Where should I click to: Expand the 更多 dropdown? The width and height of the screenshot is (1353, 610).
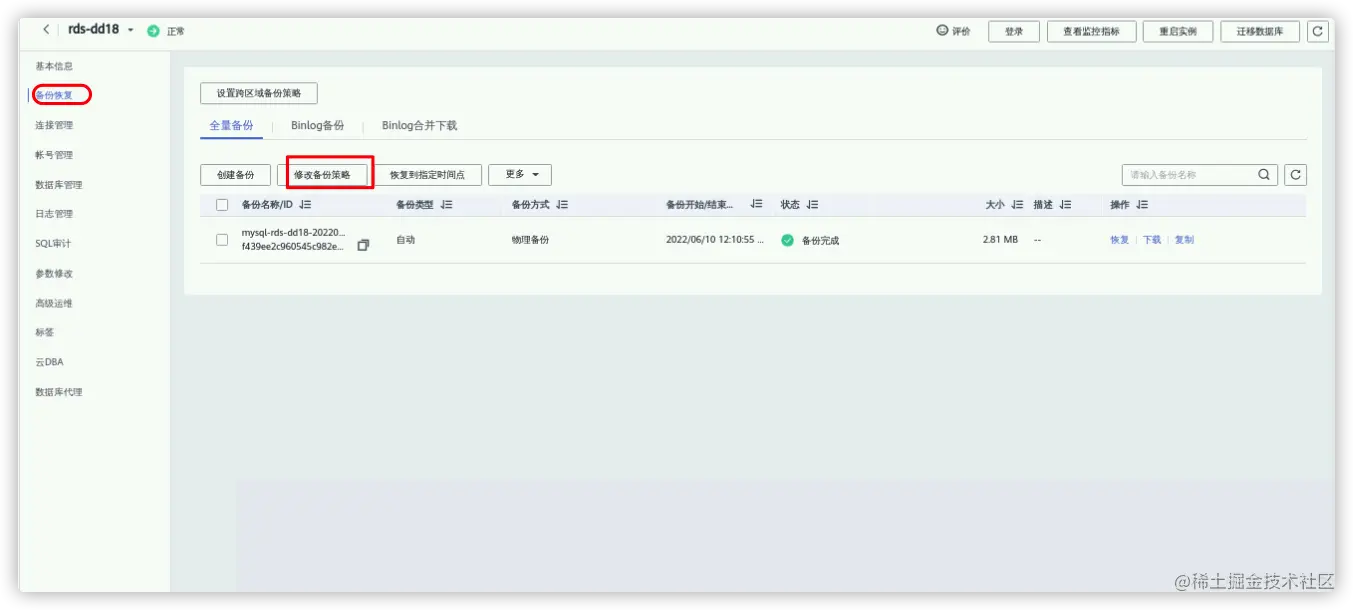(x=520, y=175)
